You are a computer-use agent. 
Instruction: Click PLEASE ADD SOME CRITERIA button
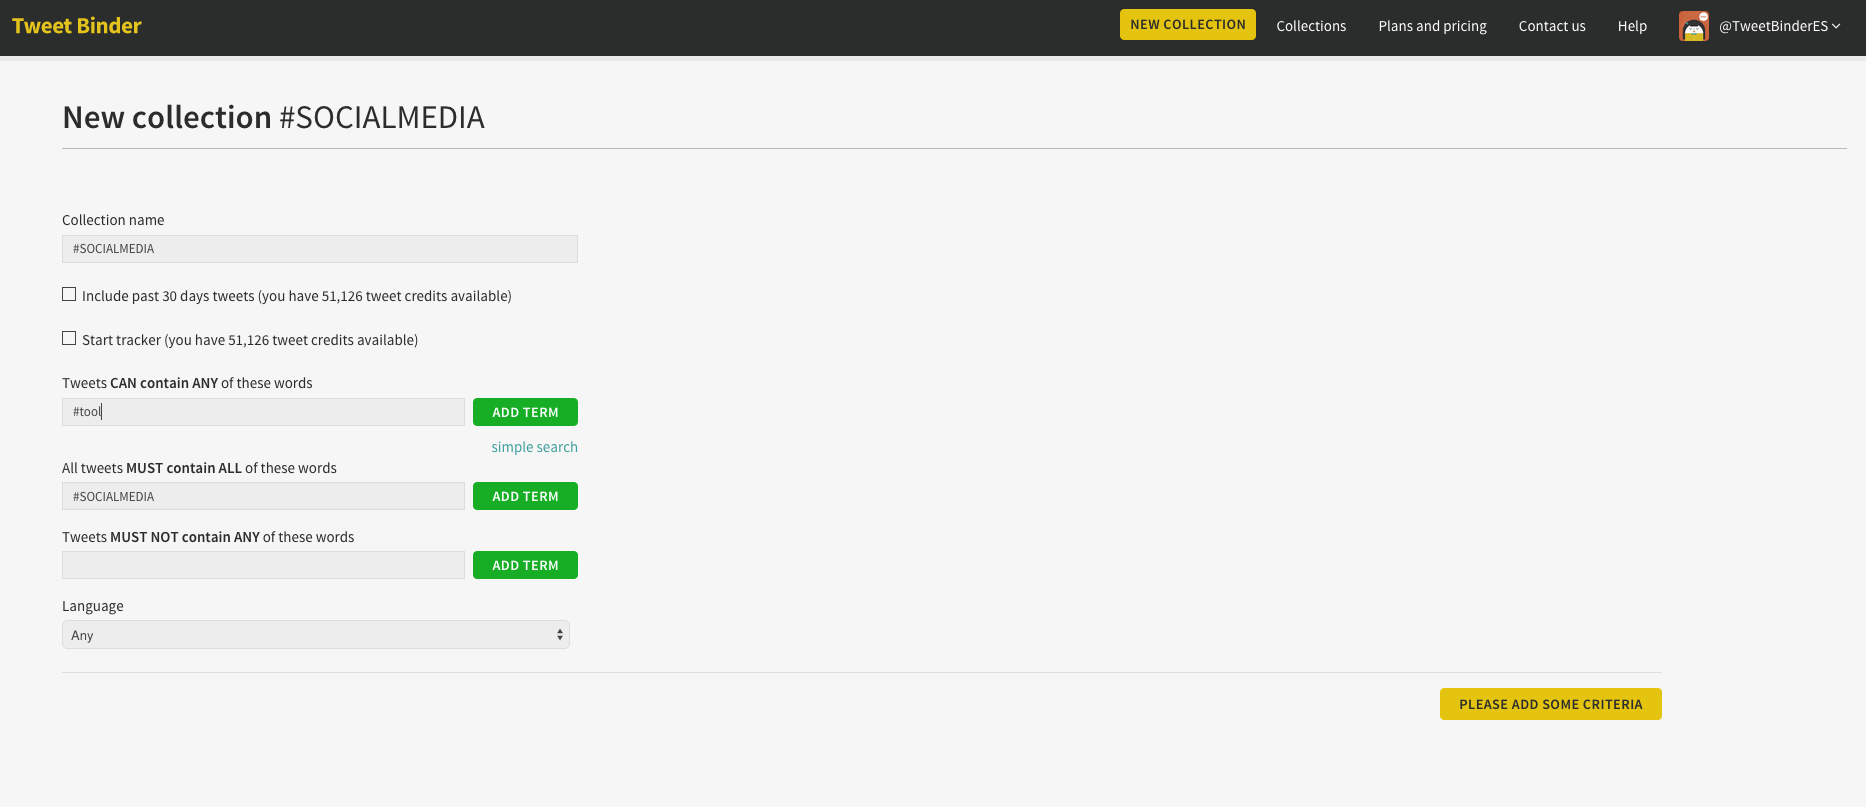coord(1550,704)
